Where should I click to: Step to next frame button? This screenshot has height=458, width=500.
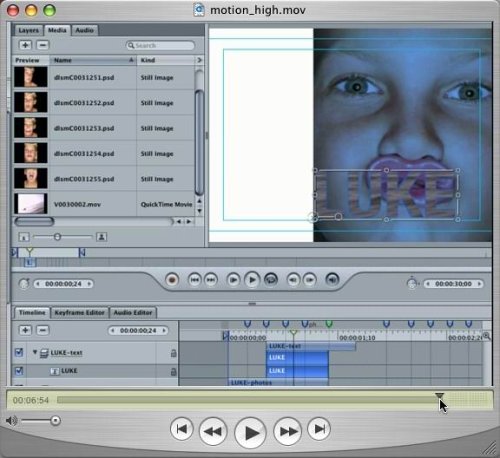(310, 280)
